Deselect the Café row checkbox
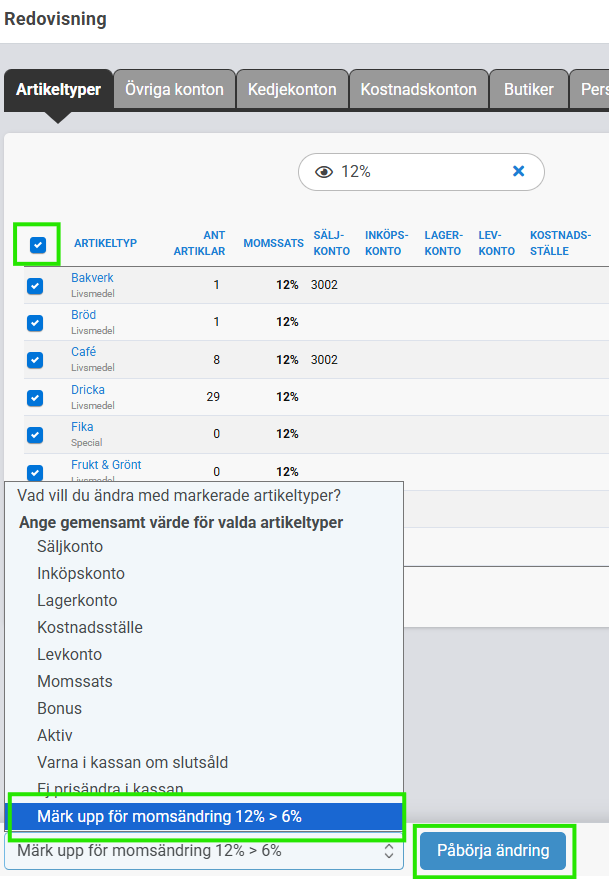The image size is (609, 879). 35,360
